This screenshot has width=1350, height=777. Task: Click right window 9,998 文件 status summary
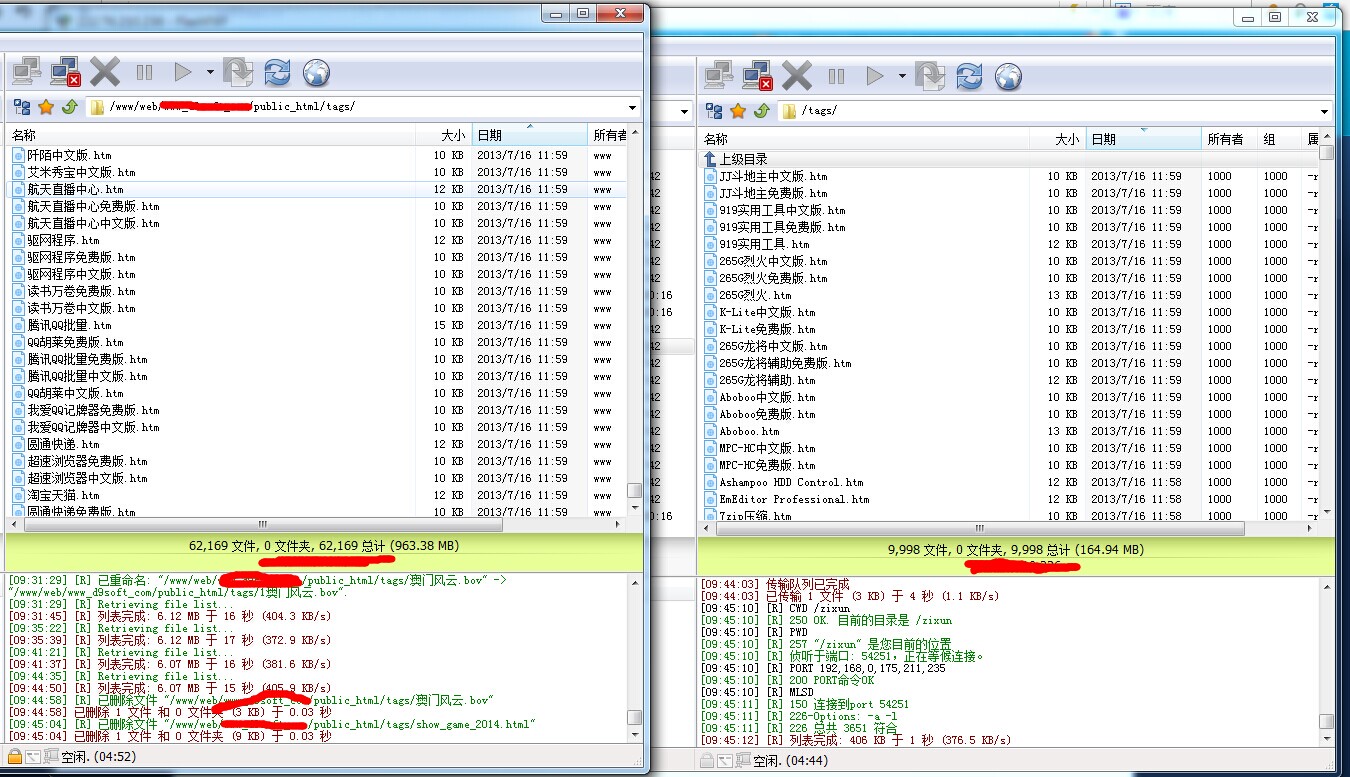1016,549
